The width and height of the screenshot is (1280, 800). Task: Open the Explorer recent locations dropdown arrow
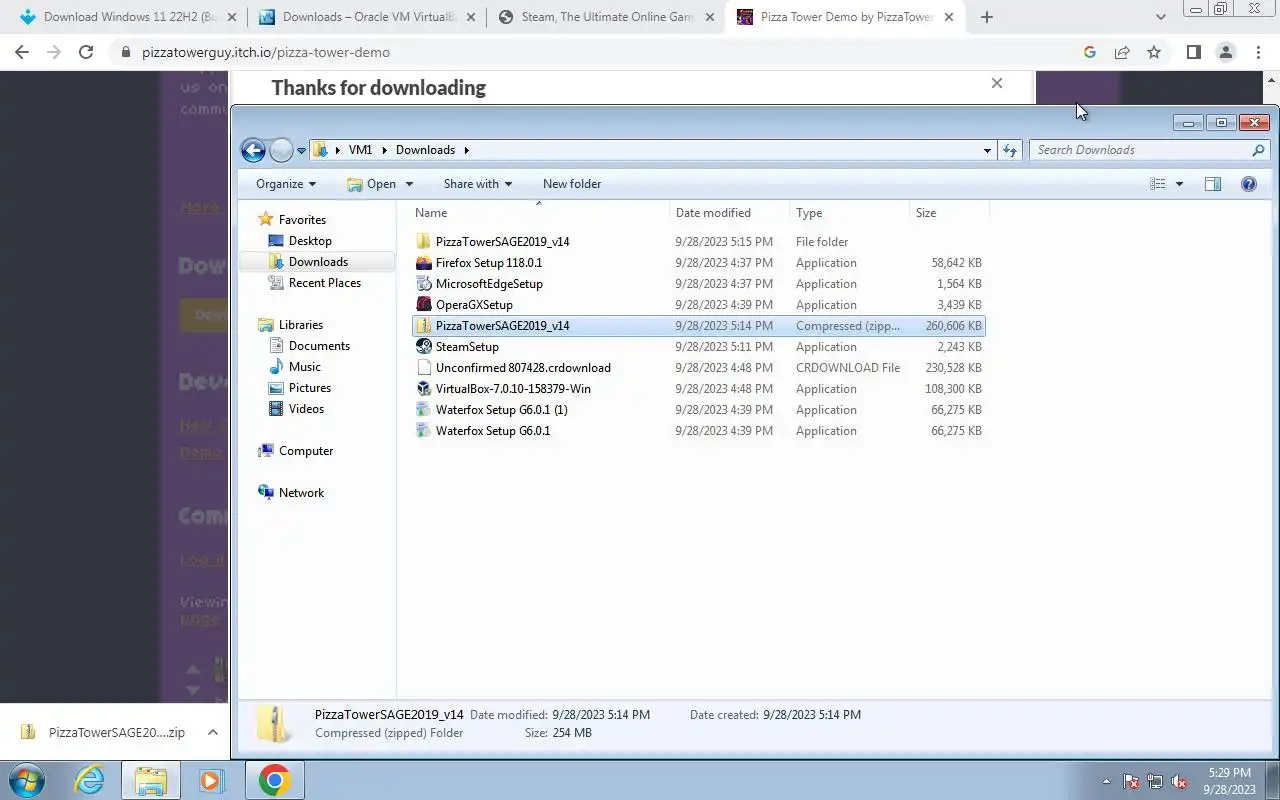[x=301, y=151]
